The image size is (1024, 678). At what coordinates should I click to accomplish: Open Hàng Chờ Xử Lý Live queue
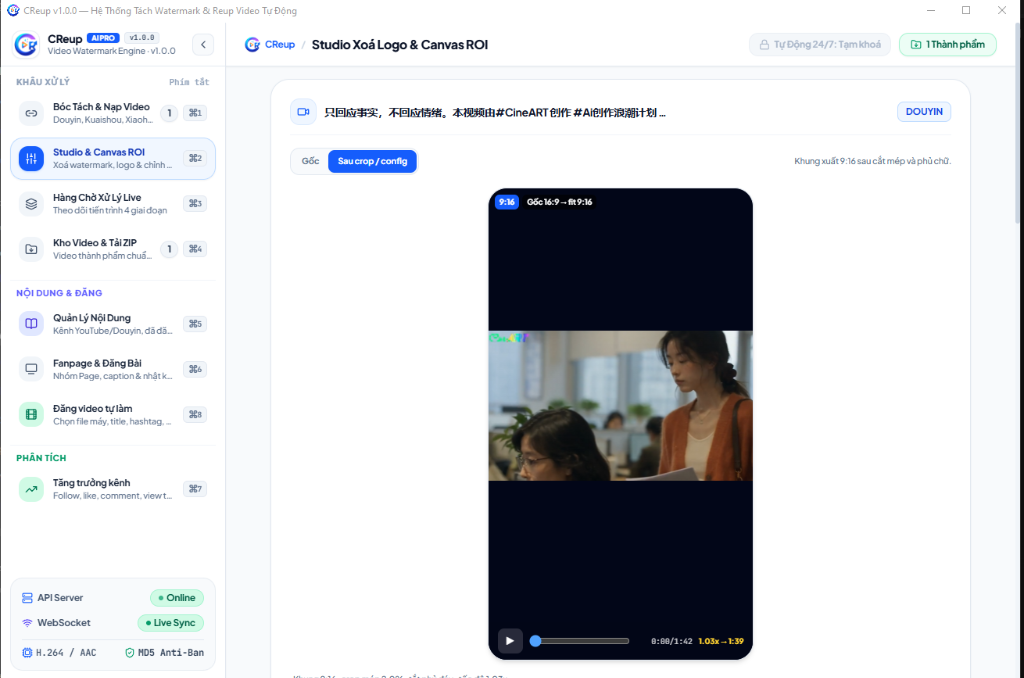tap(112, 204)
